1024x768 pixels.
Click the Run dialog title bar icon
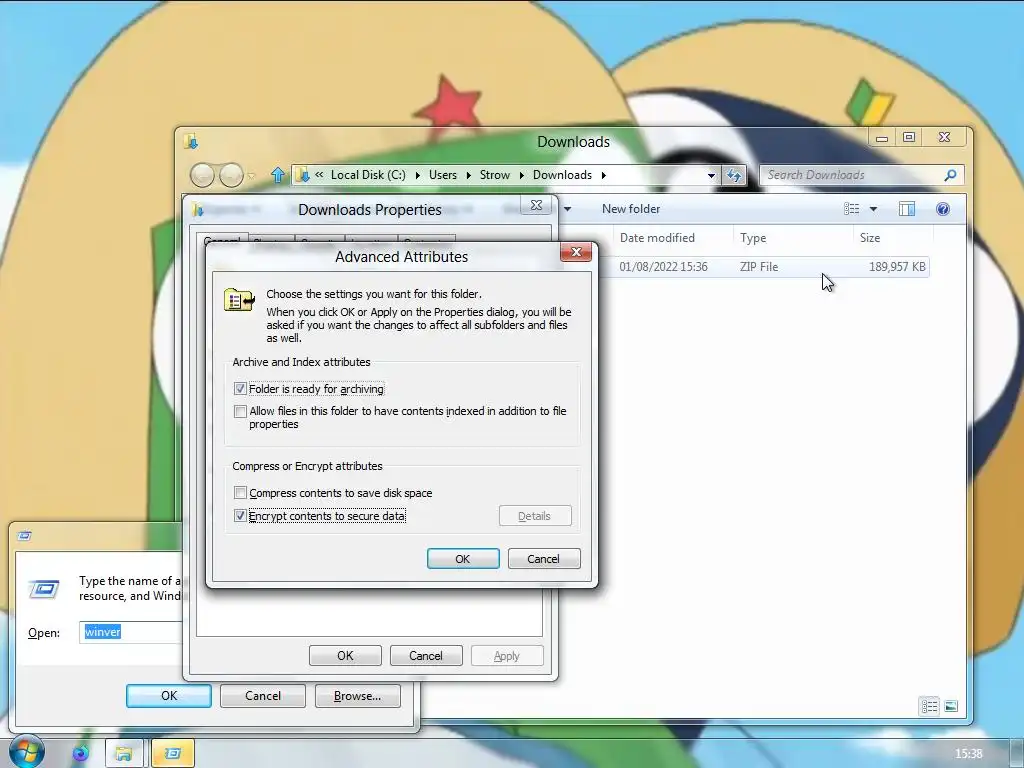click(25, 536)
